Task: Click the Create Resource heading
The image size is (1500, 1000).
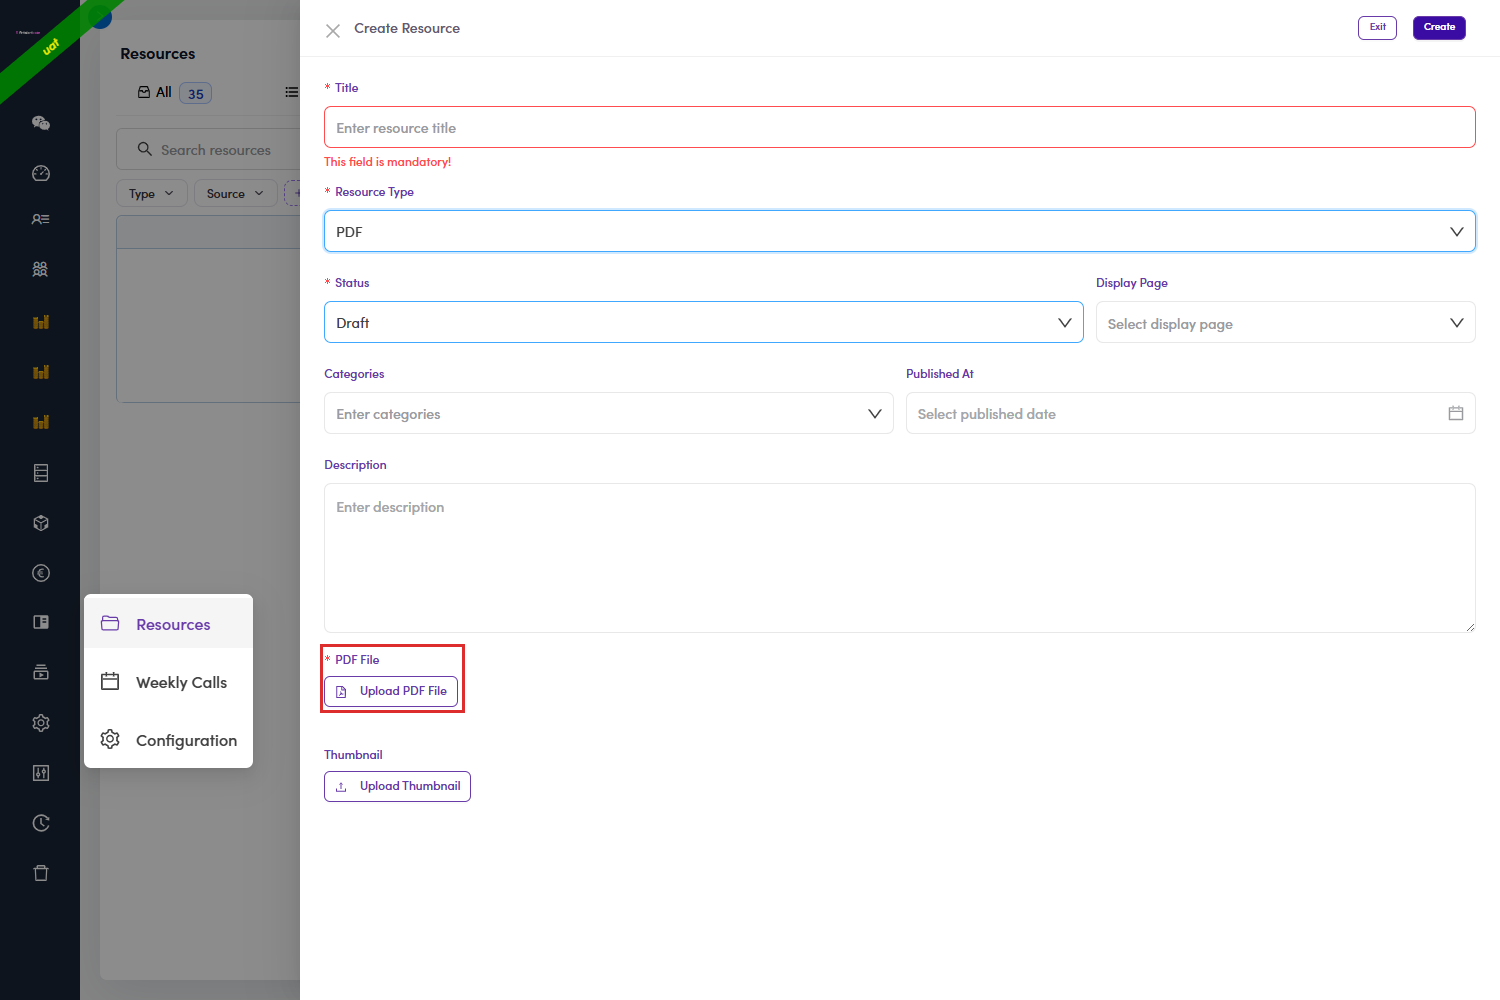Action: pyautogui.click(x=407, y=28)
